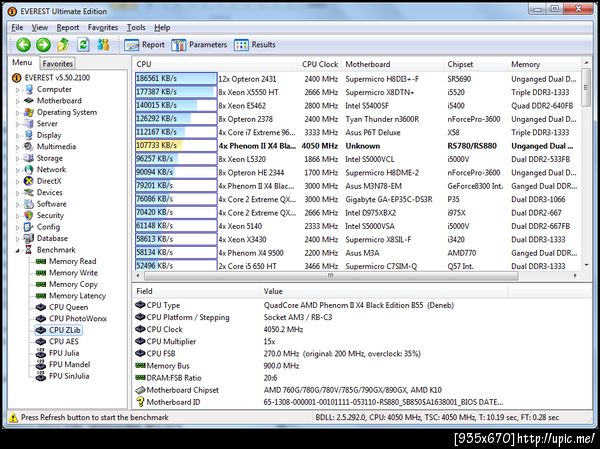Click the green Forward arrow icon
Screen dimensions: 600x449
[x=43, y=45]
